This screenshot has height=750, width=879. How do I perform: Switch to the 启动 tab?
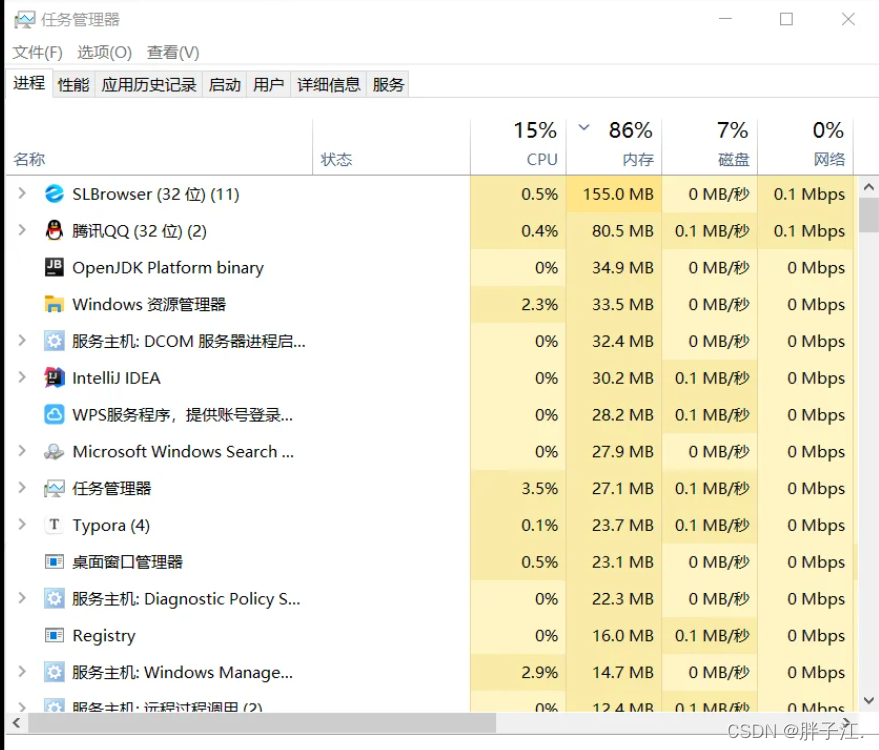[x=225, y=85]
